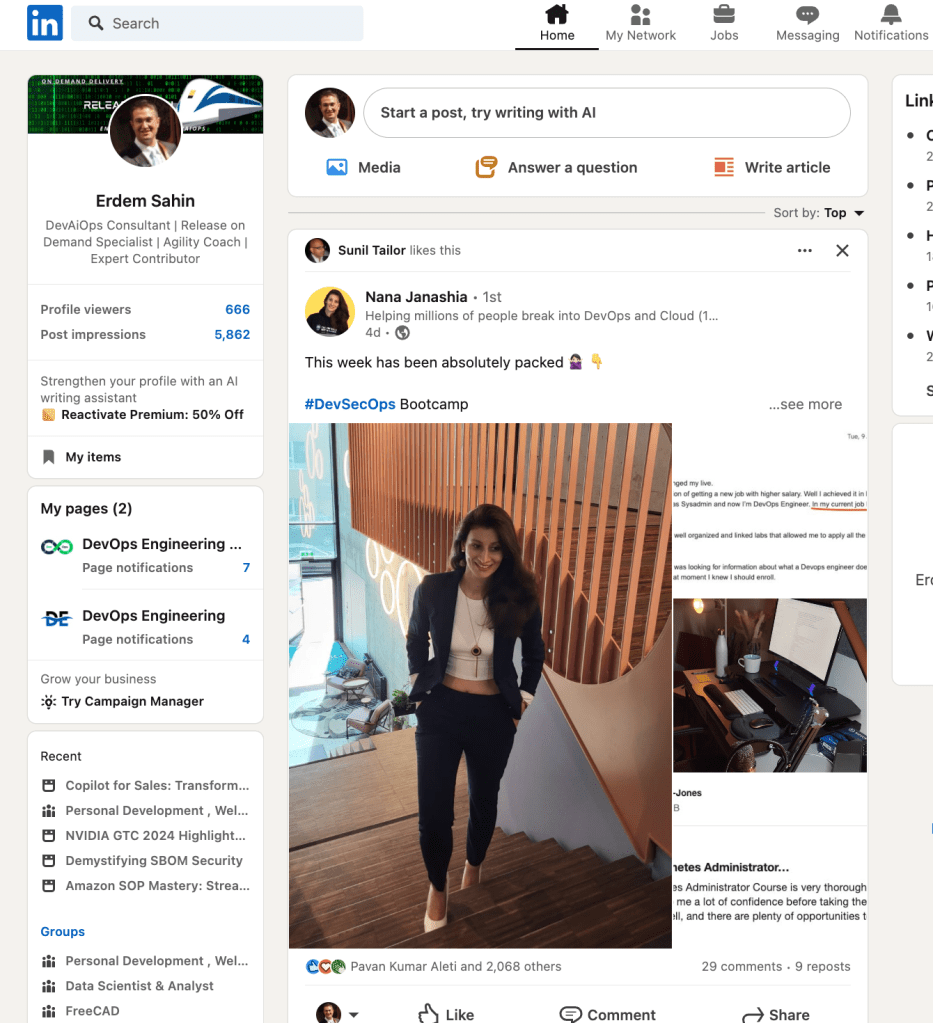Click Reactivate Premium: 50% Off
The image size is (933, 1023).
click(152, 414)
